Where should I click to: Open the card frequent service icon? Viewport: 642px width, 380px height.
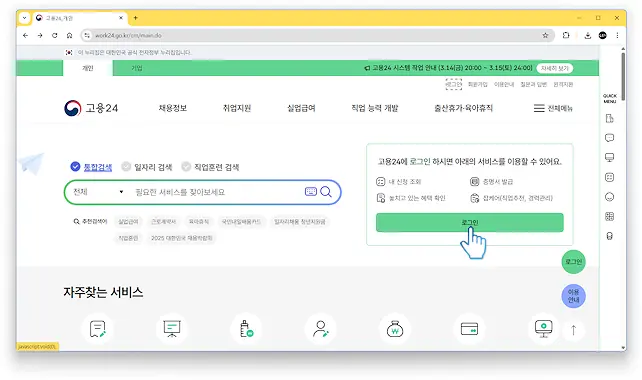[x=469, y=329]
